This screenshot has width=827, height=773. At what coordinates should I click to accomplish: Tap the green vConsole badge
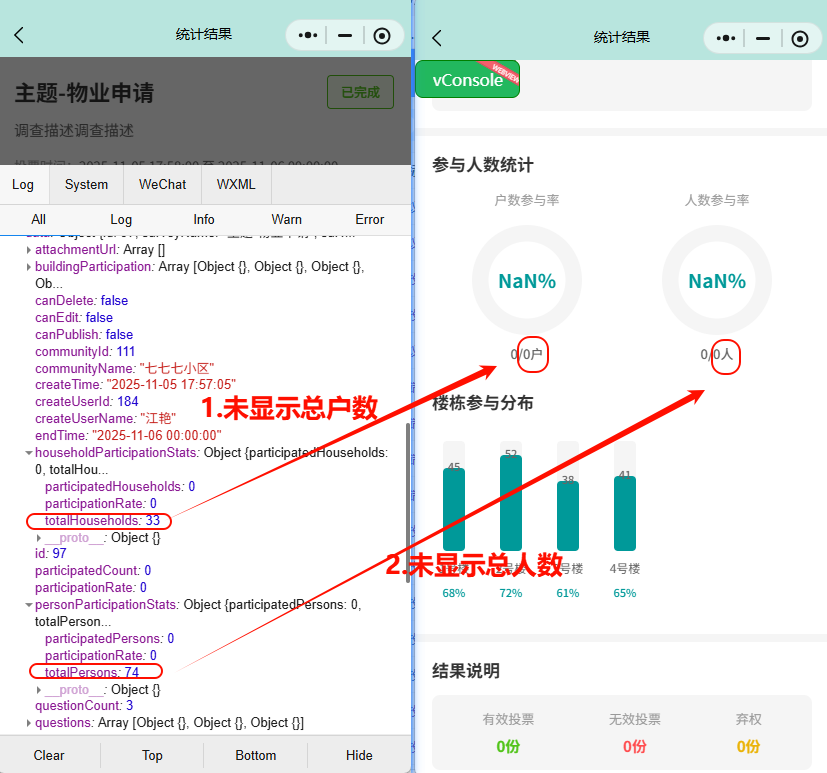pos(466,78)
